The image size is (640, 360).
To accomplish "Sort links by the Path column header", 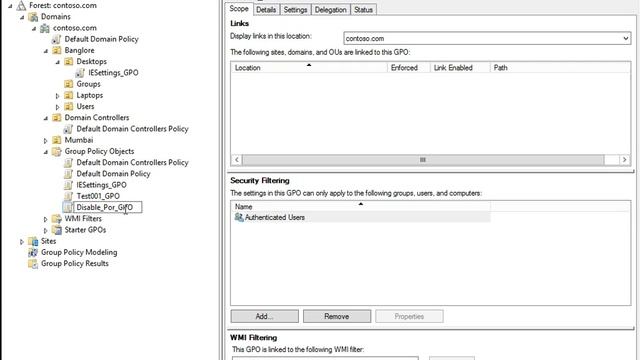I will (560, 68).
